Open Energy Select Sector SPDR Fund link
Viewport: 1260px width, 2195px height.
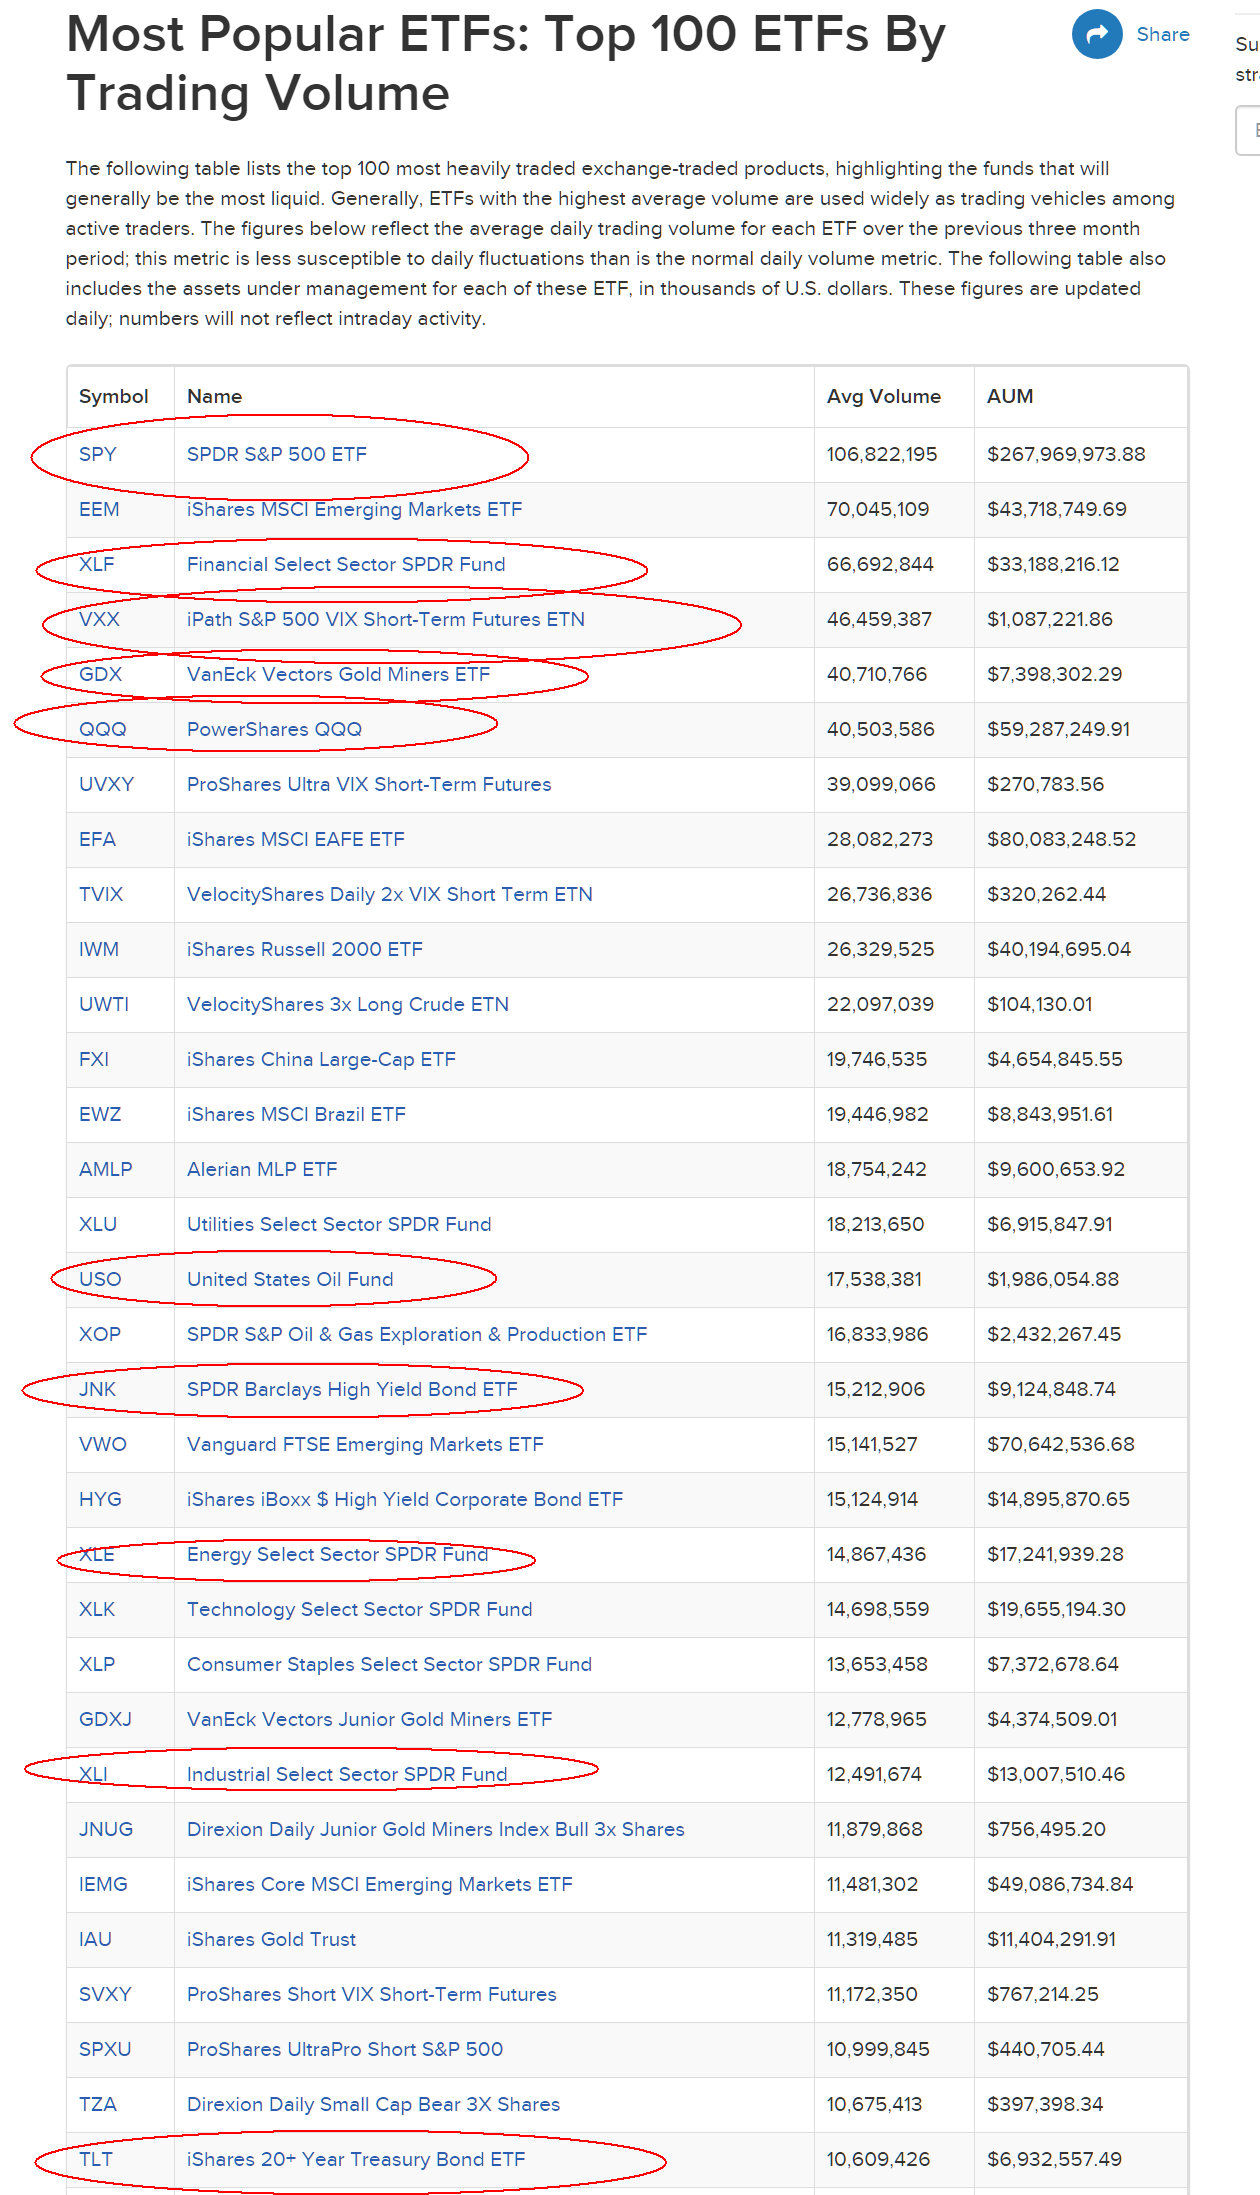[x=338, y=1554]
